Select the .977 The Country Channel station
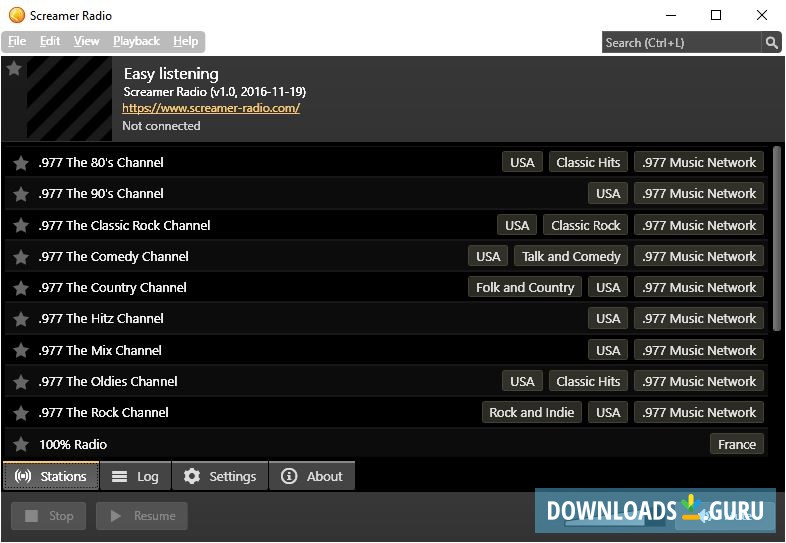The height and width of the screenshot is (543, 786). [x=386, y=287]
